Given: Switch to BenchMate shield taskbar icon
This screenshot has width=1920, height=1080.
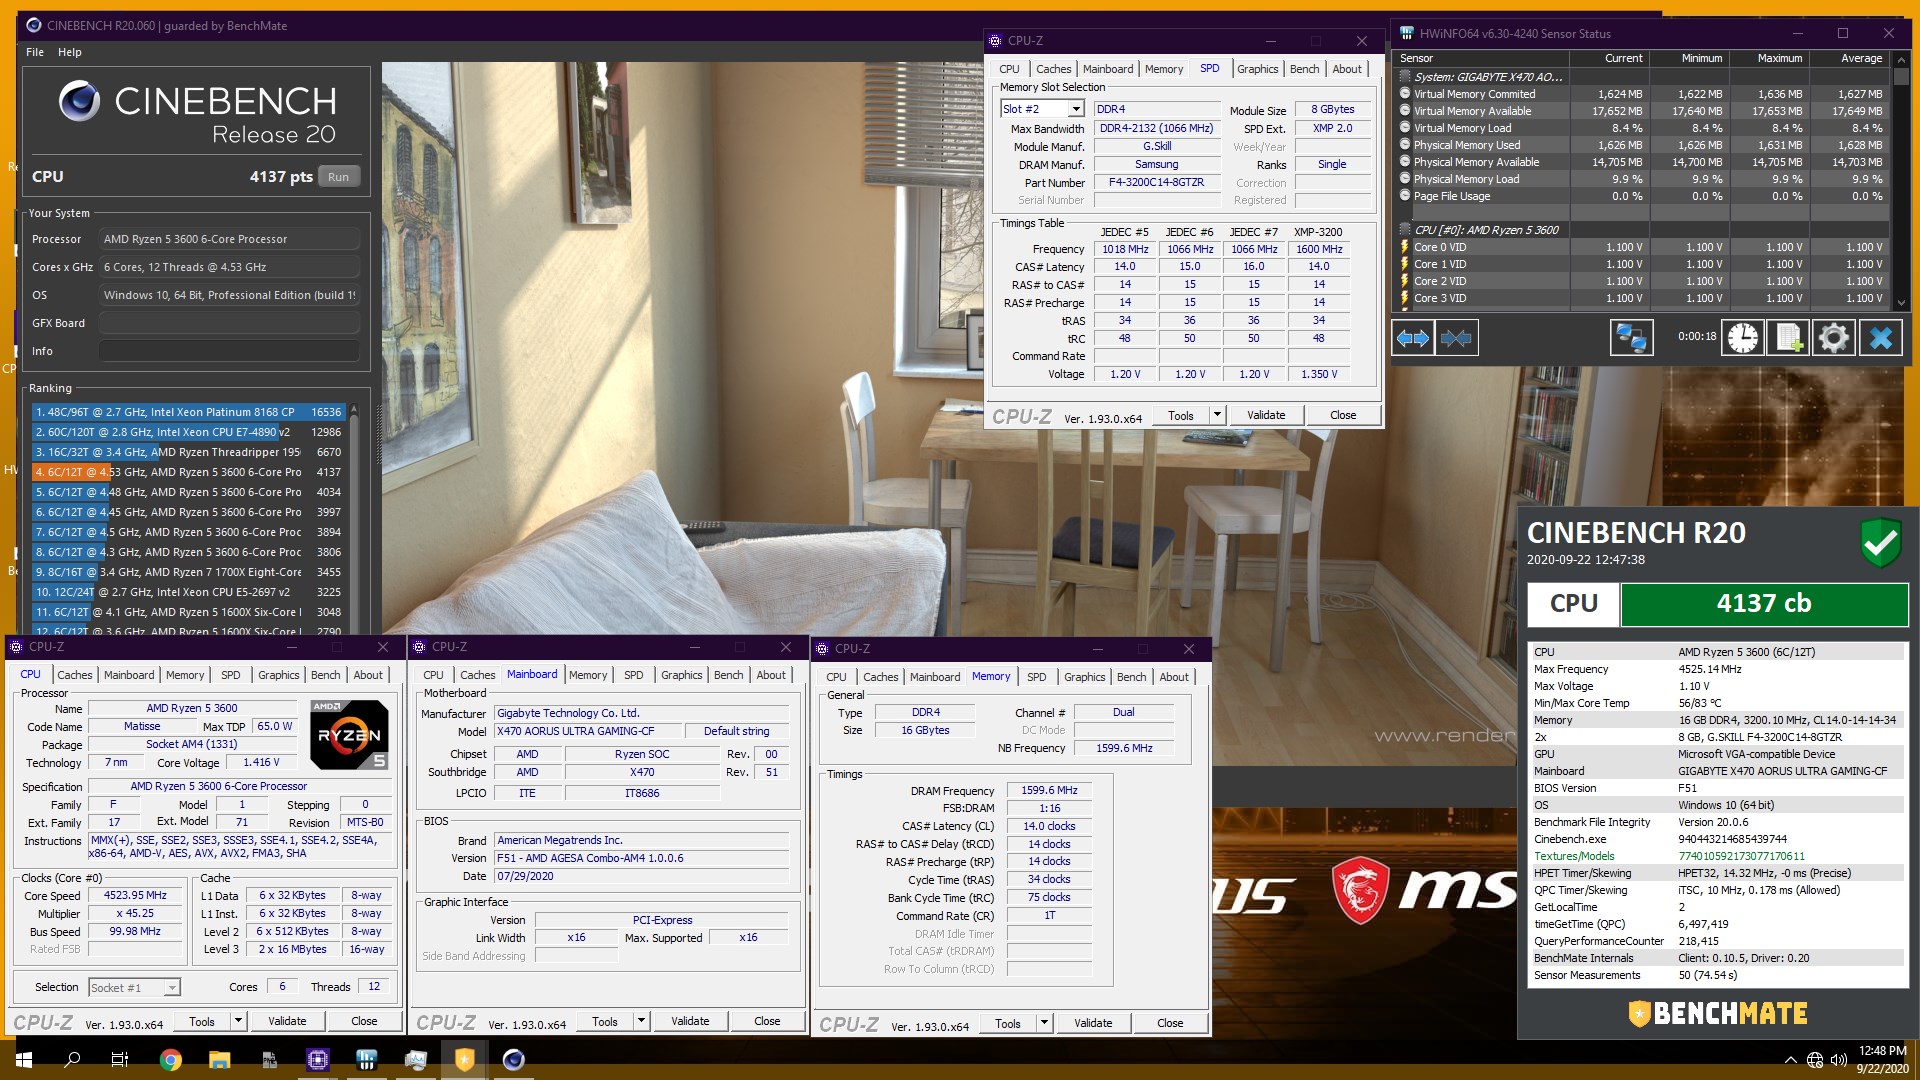Looking at the screenshot, I should pos(465,1060).
